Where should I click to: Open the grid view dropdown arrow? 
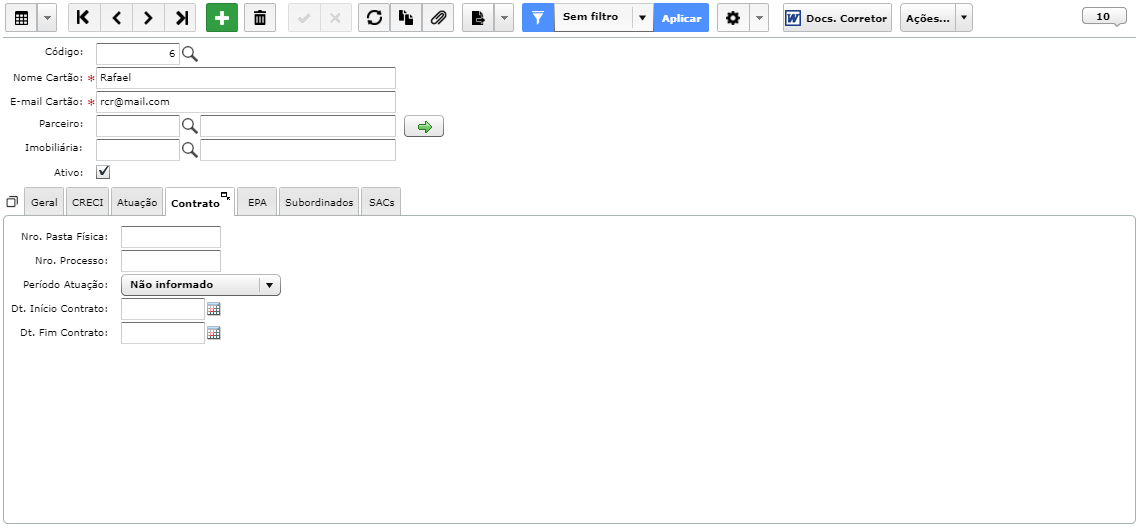pyautogui.click(x=47, y=18)
